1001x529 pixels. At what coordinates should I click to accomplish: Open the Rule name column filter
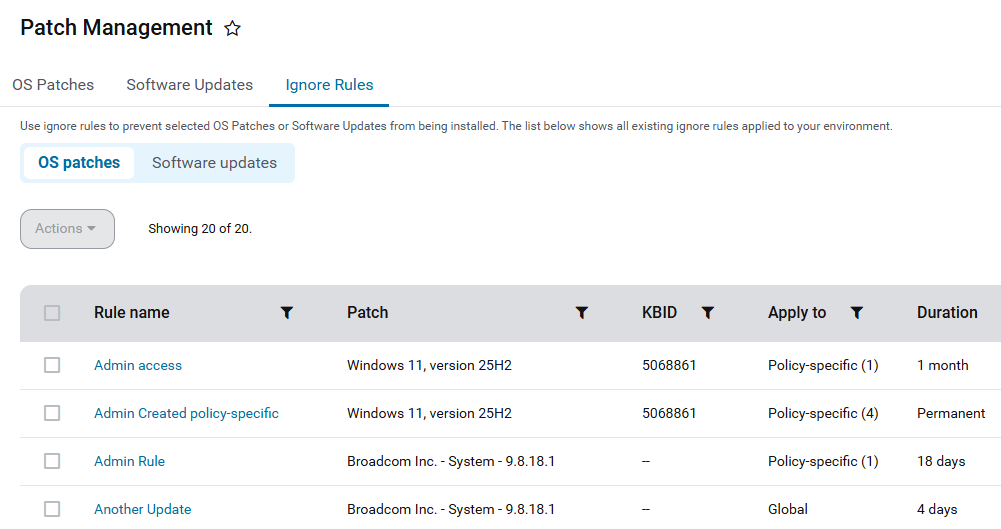pyautogui.click(x=287, y=313)
